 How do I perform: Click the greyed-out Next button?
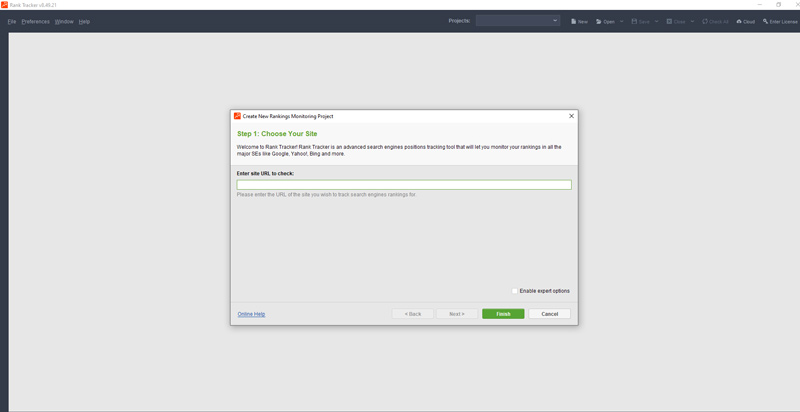[457, 314]
